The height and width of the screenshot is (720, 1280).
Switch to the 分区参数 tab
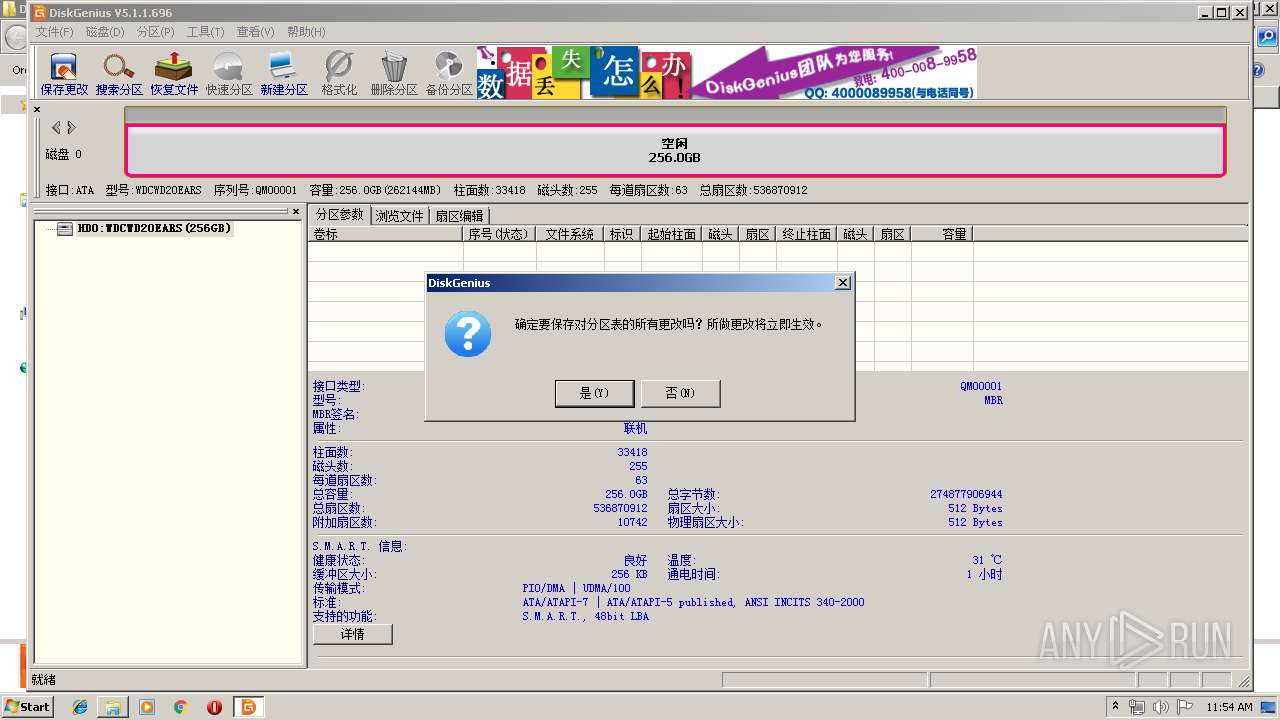tap(340, 215)
